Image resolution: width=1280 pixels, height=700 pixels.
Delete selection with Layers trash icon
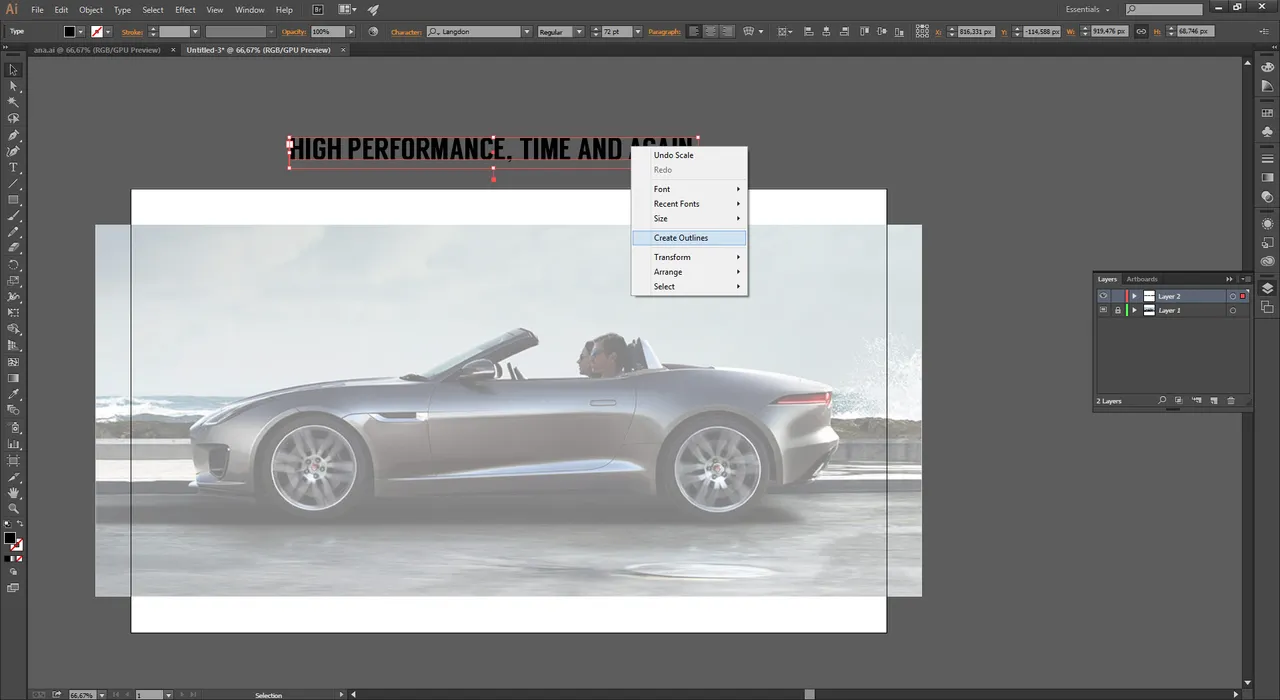[x=1231, y=401]
